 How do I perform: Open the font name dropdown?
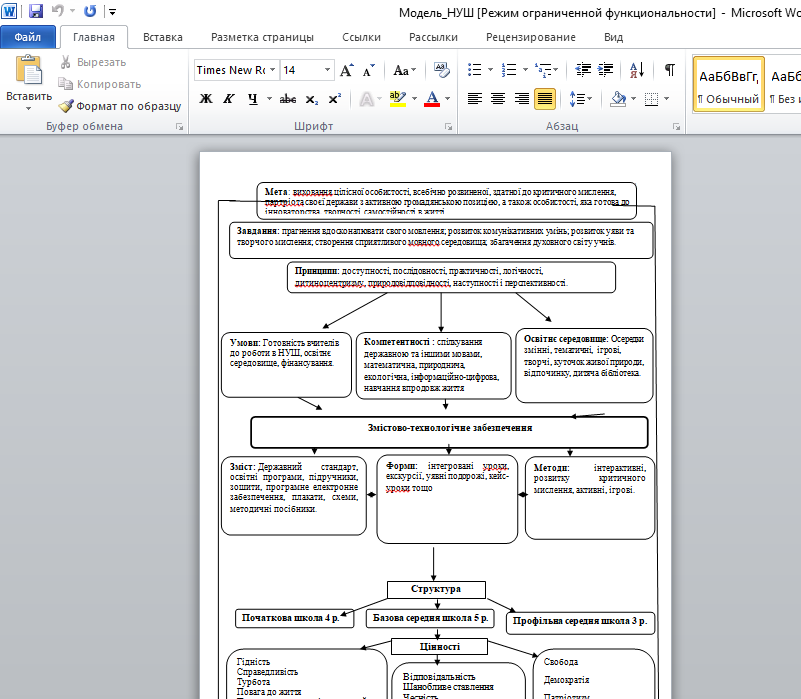point(273,69)
